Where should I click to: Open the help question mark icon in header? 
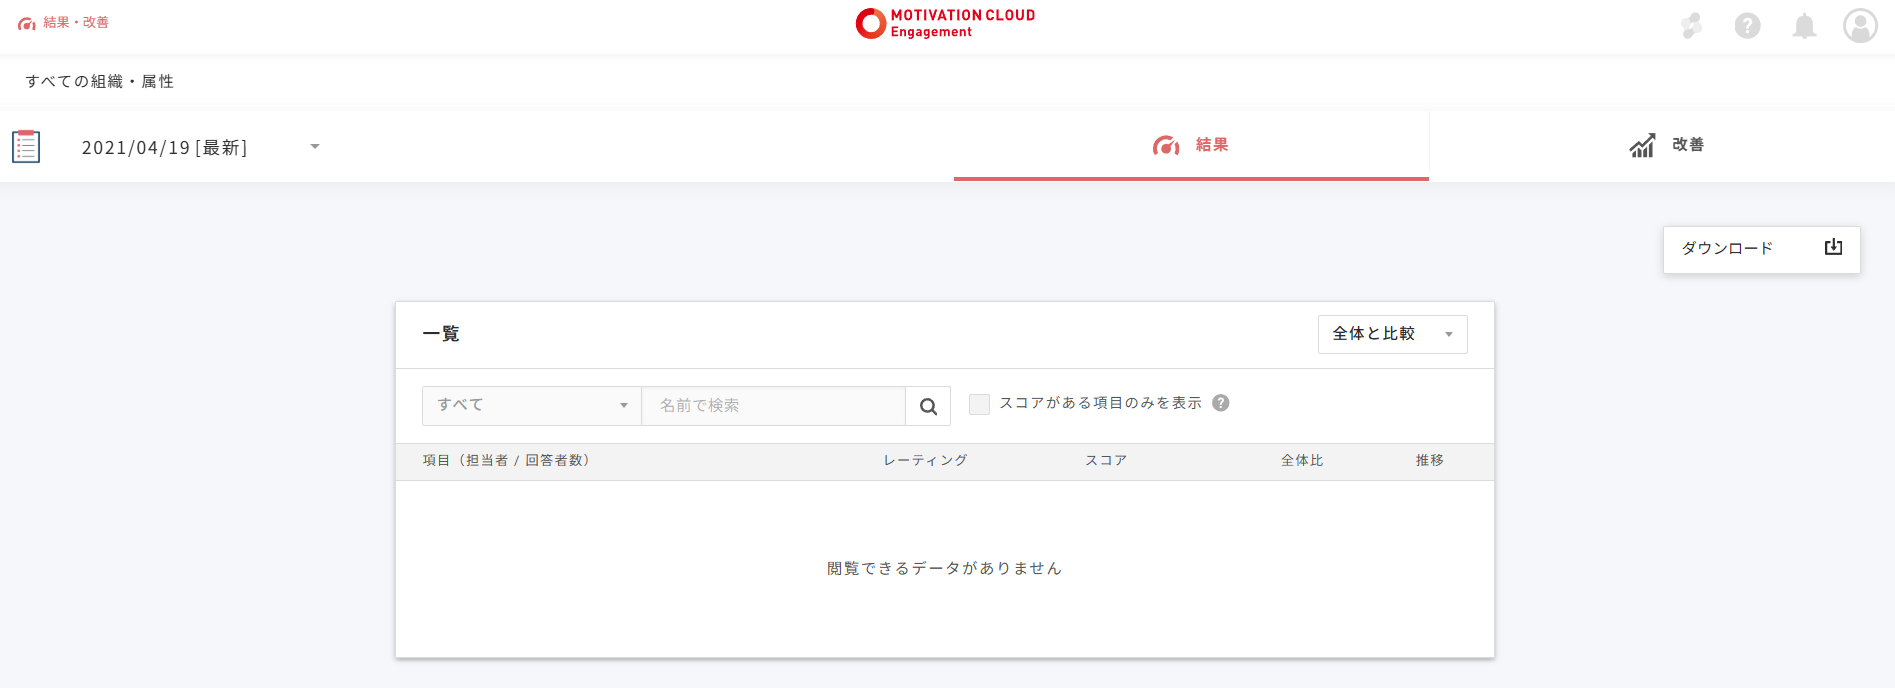click(x=1747, y=26)
